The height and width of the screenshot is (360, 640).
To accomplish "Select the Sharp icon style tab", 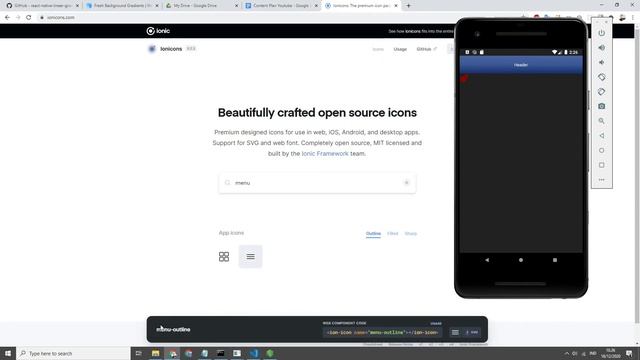I will 411,233.
